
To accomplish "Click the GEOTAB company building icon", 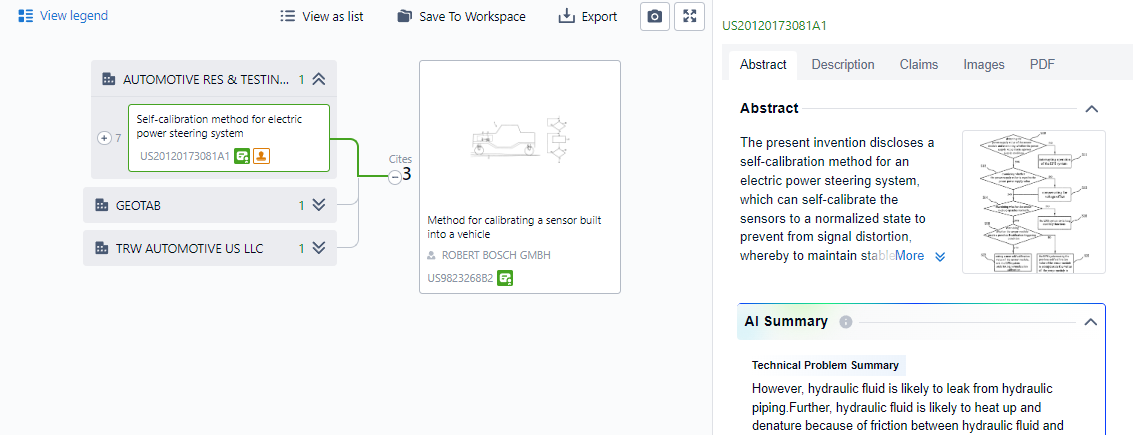I will click(x=101, y=205).
